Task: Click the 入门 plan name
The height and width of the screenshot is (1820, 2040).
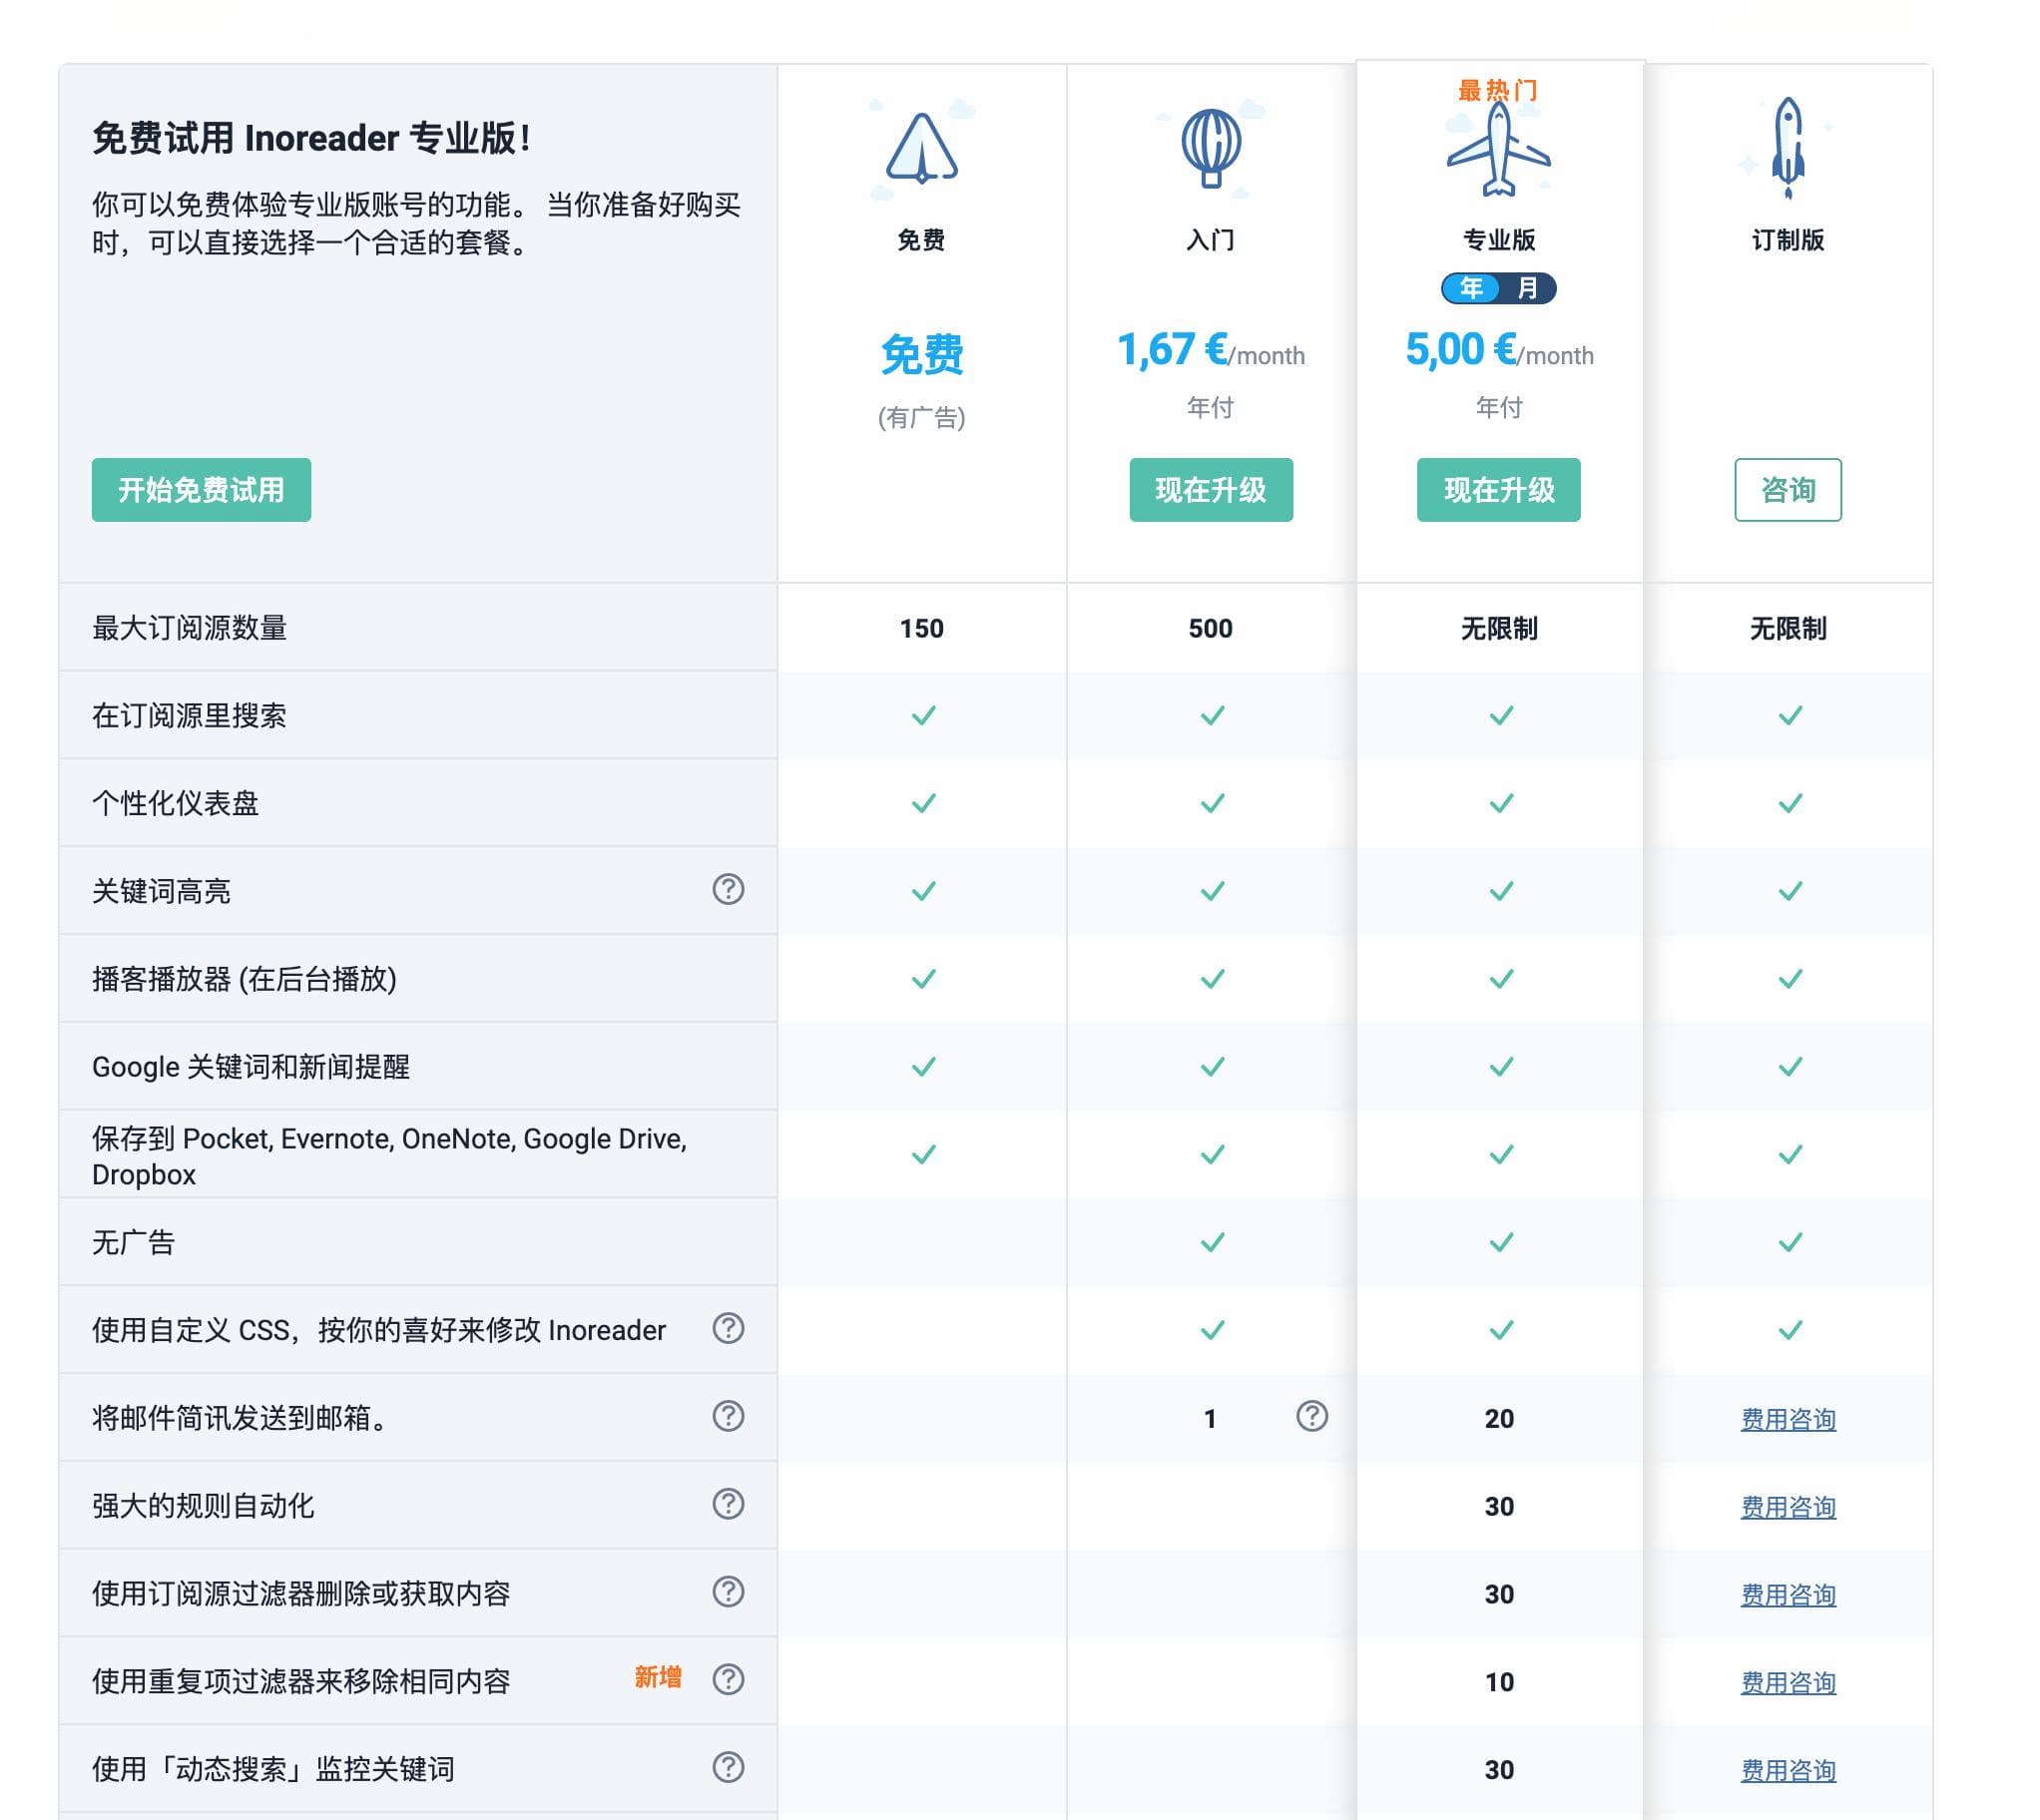Action: (x=1210, y=240)
